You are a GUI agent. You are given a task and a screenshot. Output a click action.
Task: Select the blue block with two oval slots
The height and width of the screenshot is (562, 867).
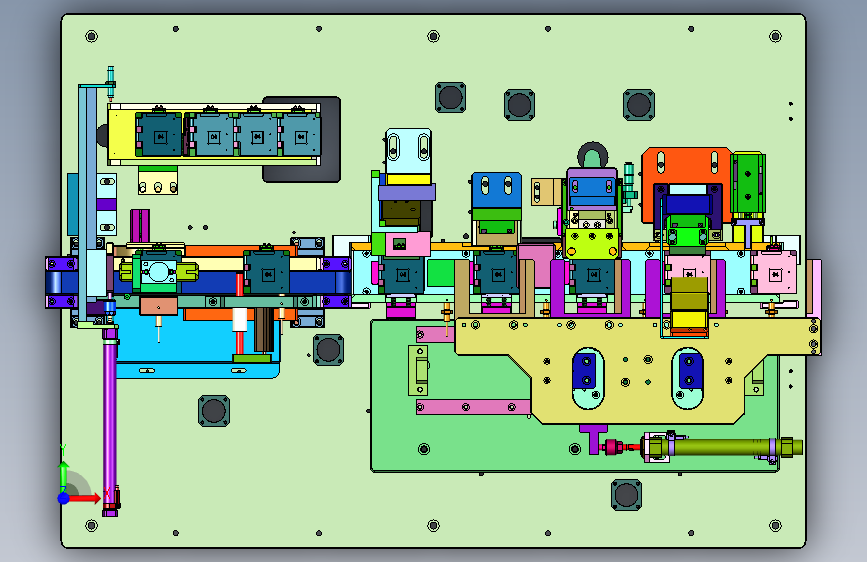click(497, 190)
